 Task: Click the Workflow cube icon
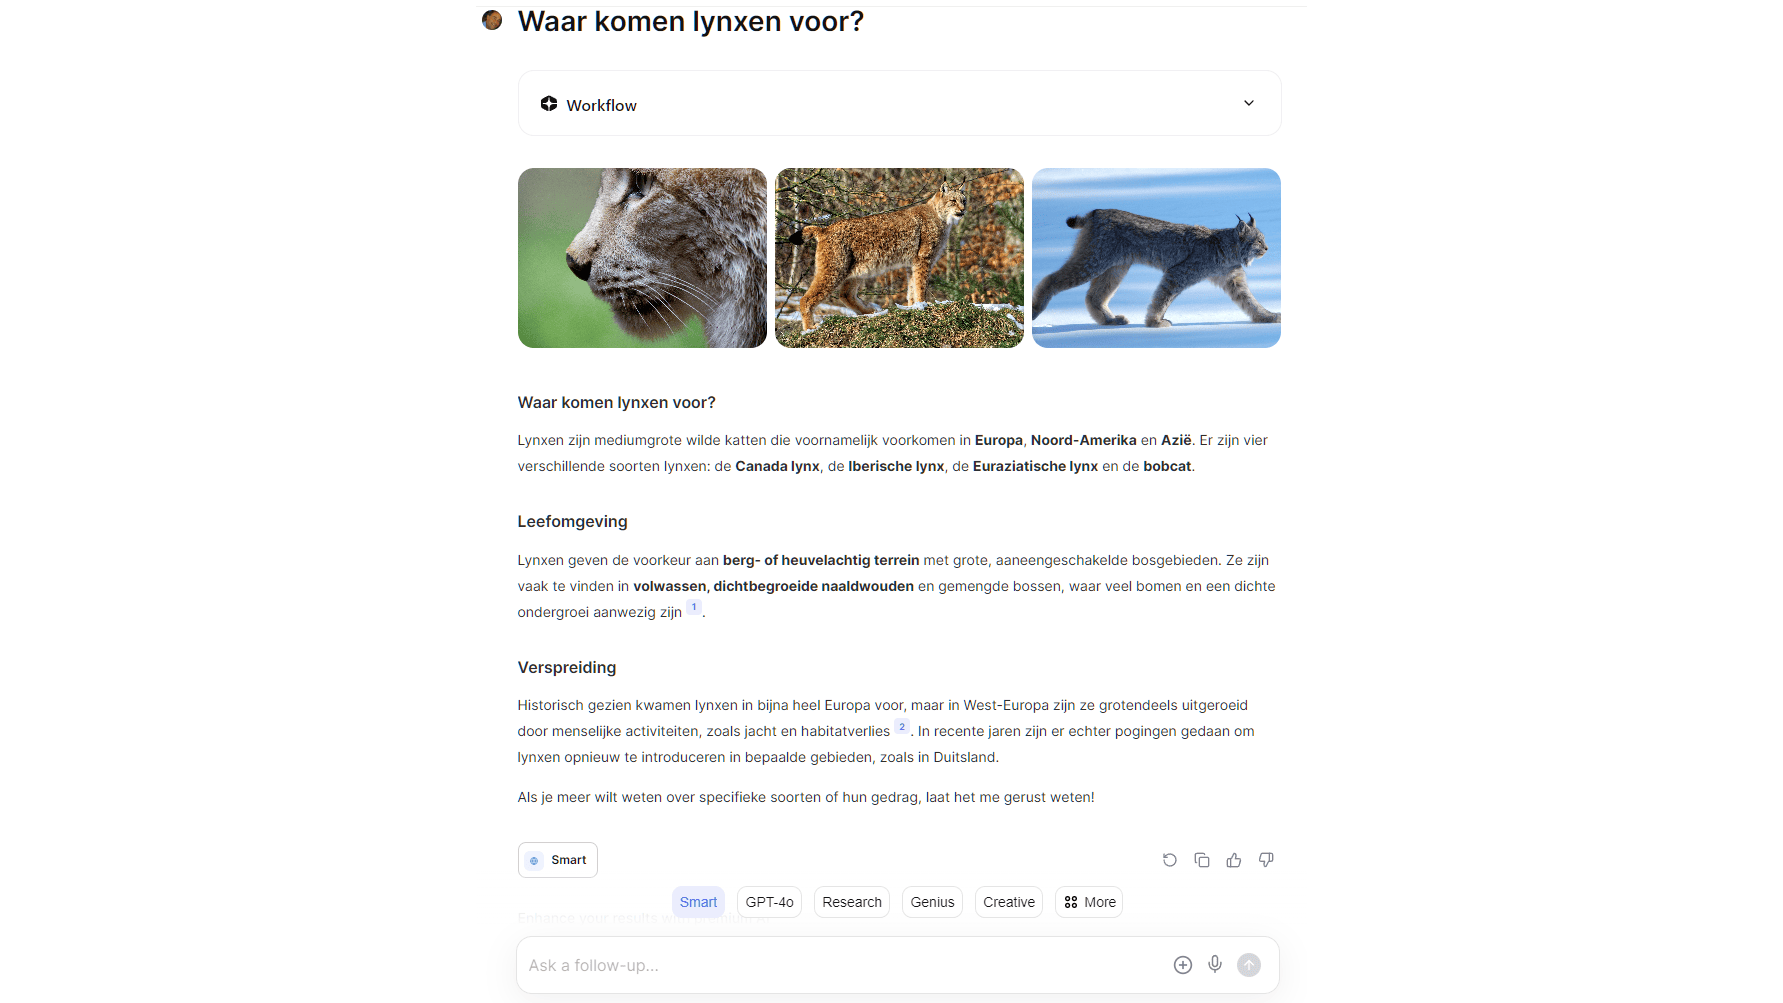click(549, 104)
